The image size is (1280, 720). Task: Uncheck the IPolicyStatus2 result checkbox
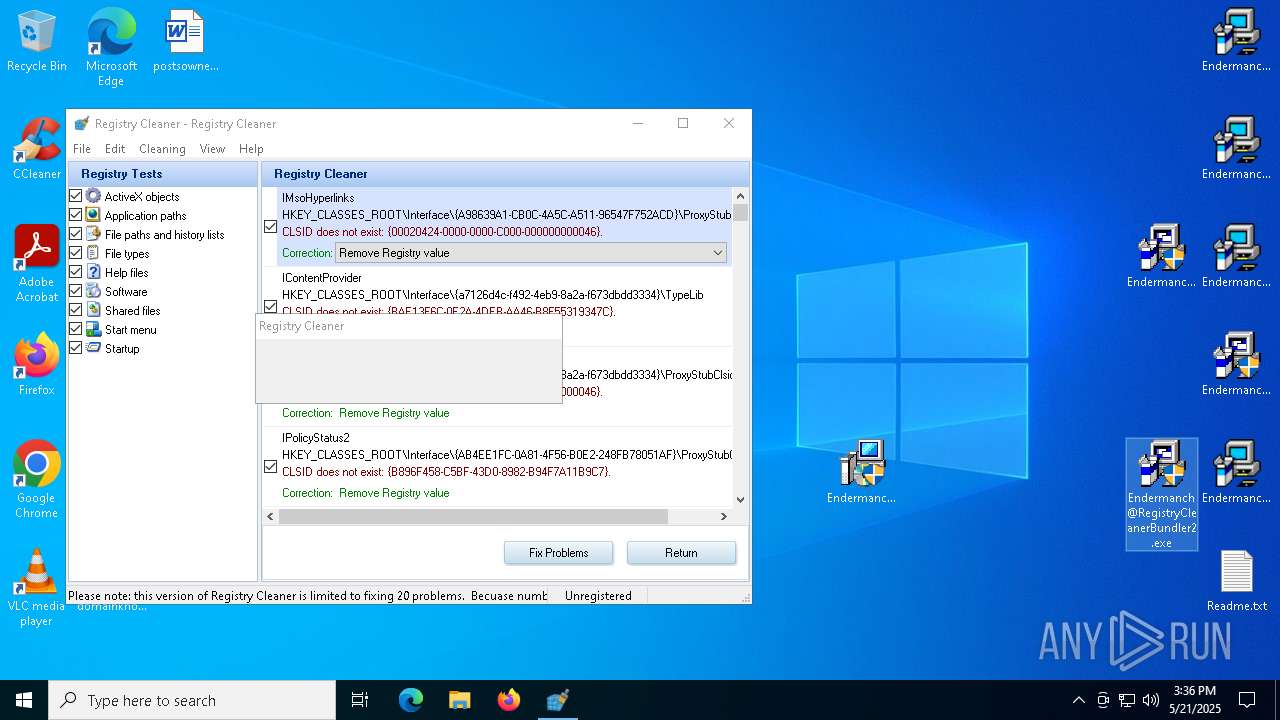(270, 467)
